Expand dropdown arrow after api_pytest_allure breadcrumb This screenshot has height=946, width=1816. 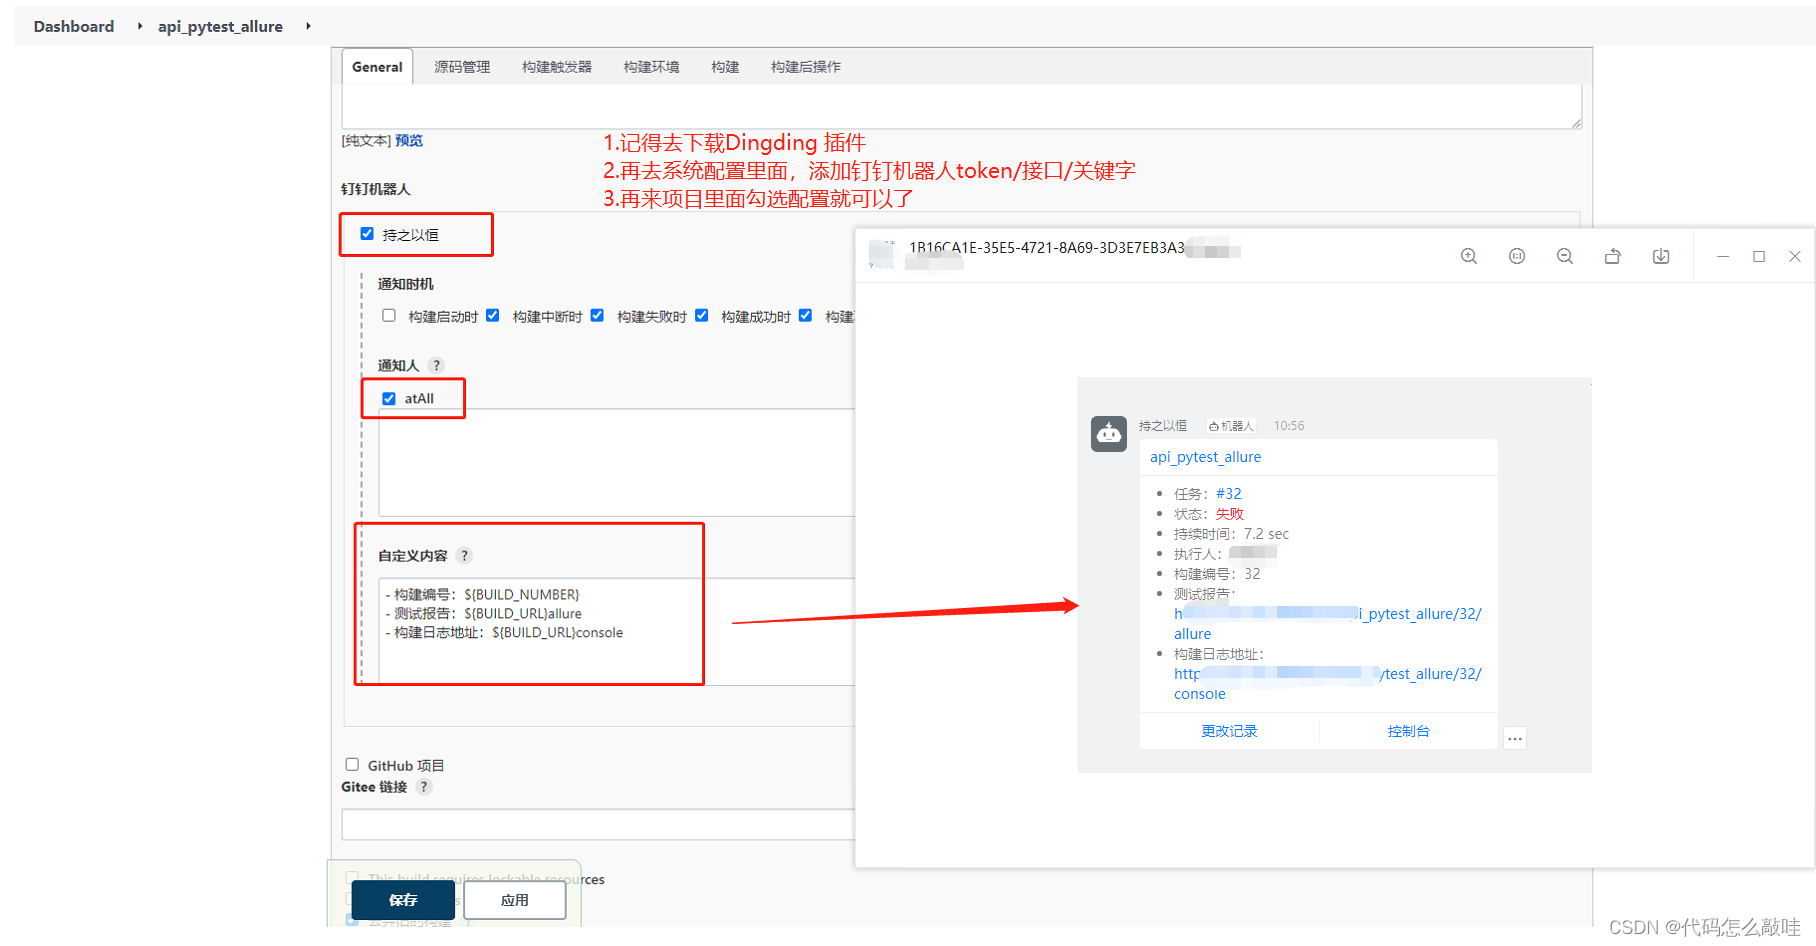point(308,26)
